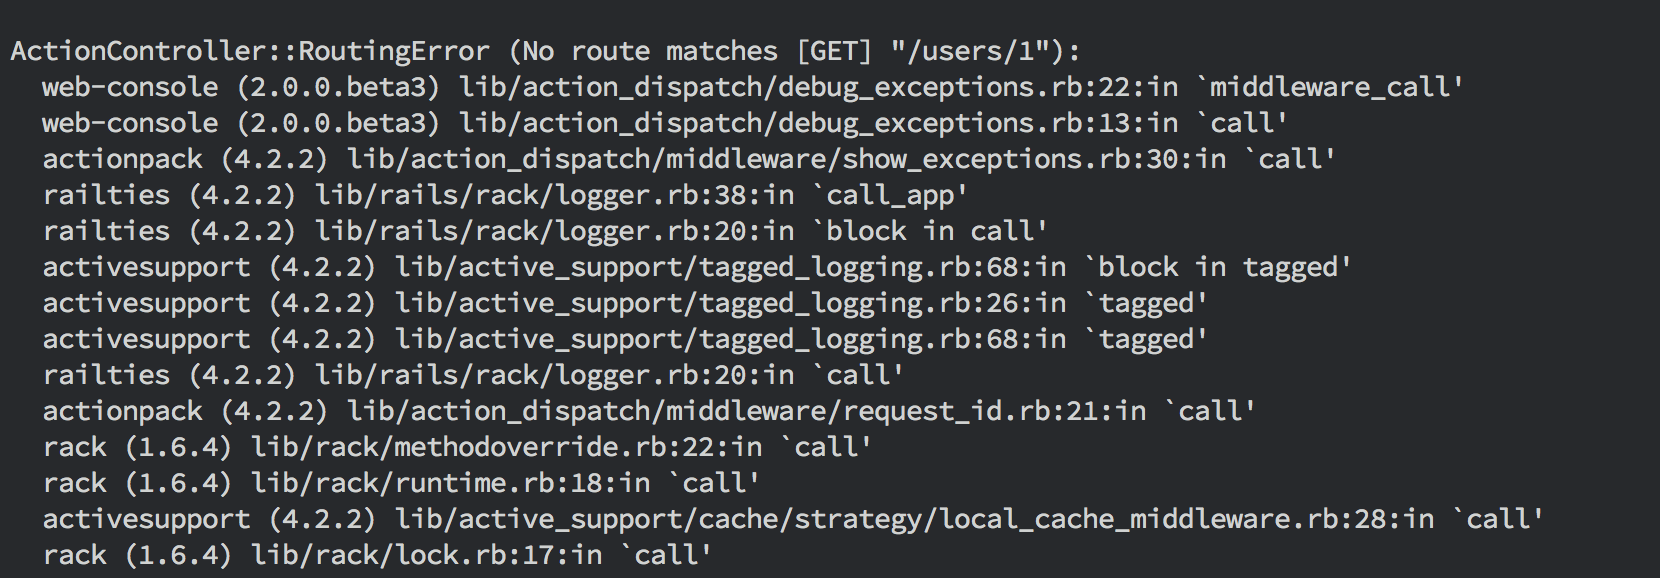Click the first web-console gem name
This screenshot has width=1660, height=578.
click(x=130, y=87)
